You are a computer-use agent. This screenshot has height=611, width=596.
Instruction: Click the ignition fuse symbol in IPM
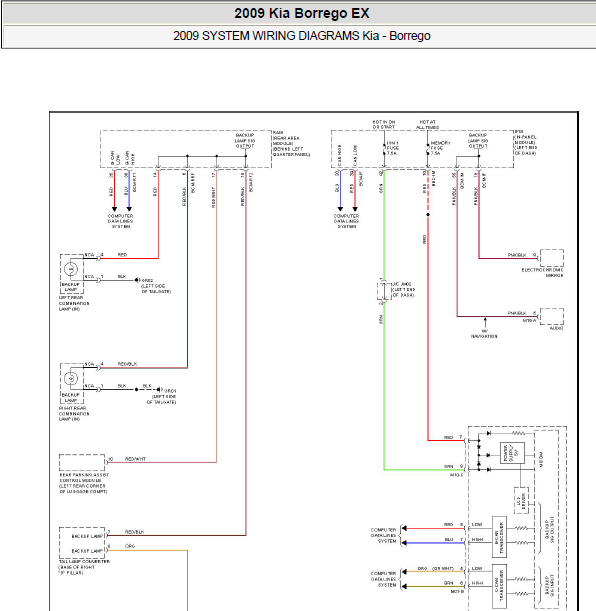384,149
